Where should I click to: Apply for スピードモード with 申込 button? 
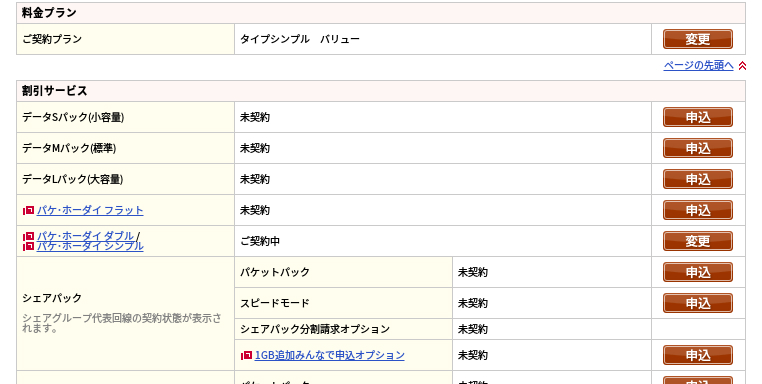[x=698, y=303]
